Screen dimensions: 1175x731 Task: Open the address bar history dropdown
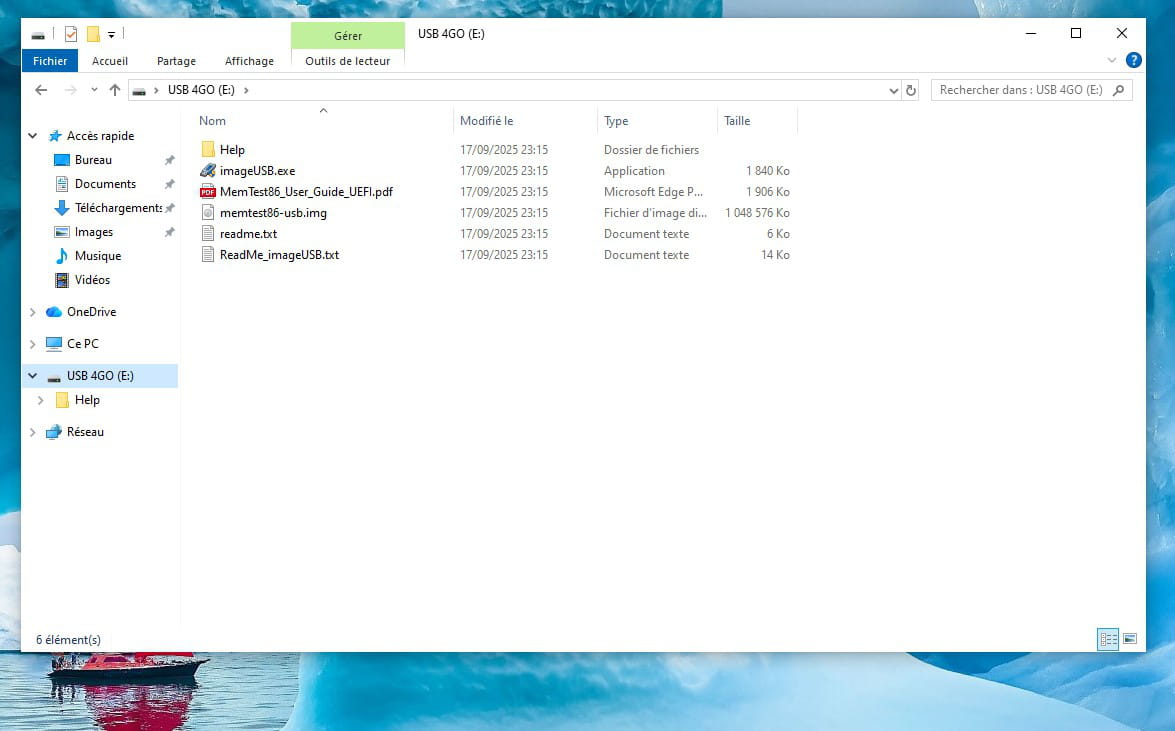coord(893,90)
